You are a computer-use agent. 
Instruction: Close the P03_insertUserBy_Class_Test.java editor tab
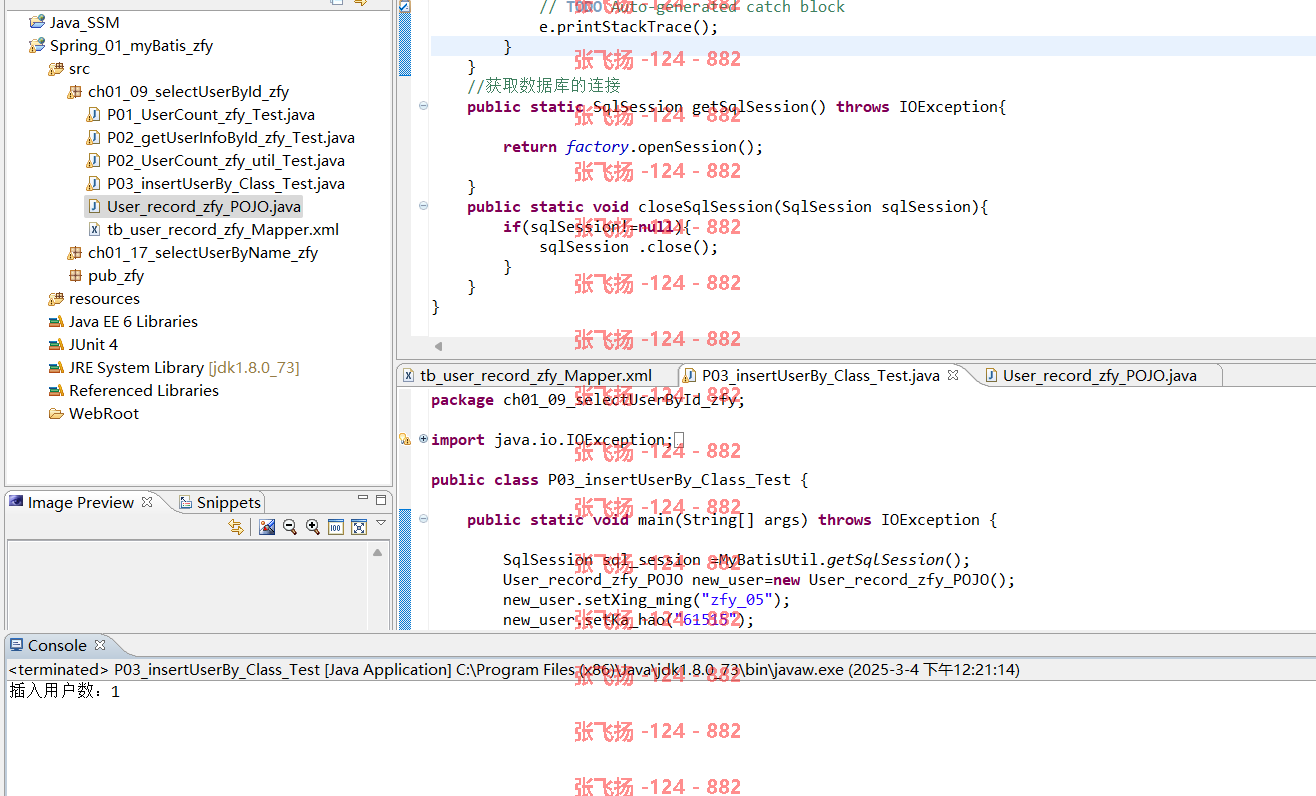coord(953,375)
